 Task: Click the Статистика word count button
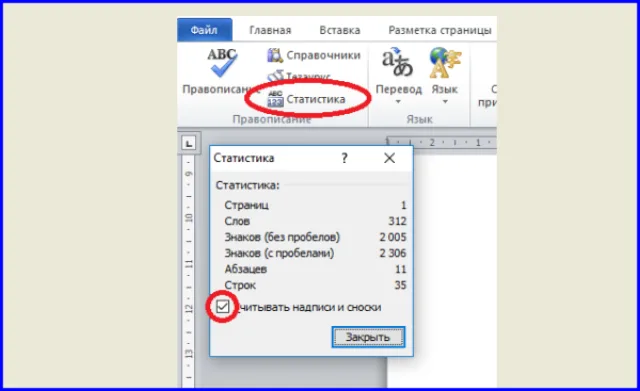coord(306,99)
